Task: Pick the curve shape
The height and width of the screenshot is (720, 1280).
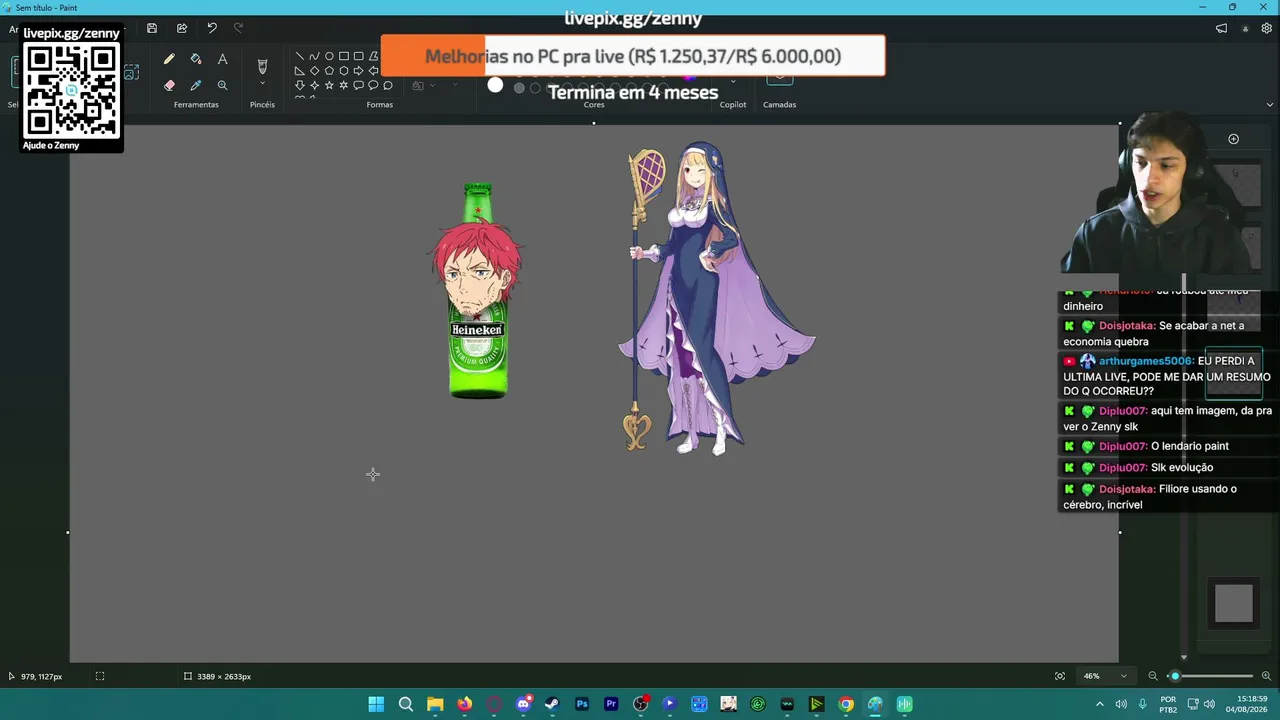Action: tap(314, 57)
